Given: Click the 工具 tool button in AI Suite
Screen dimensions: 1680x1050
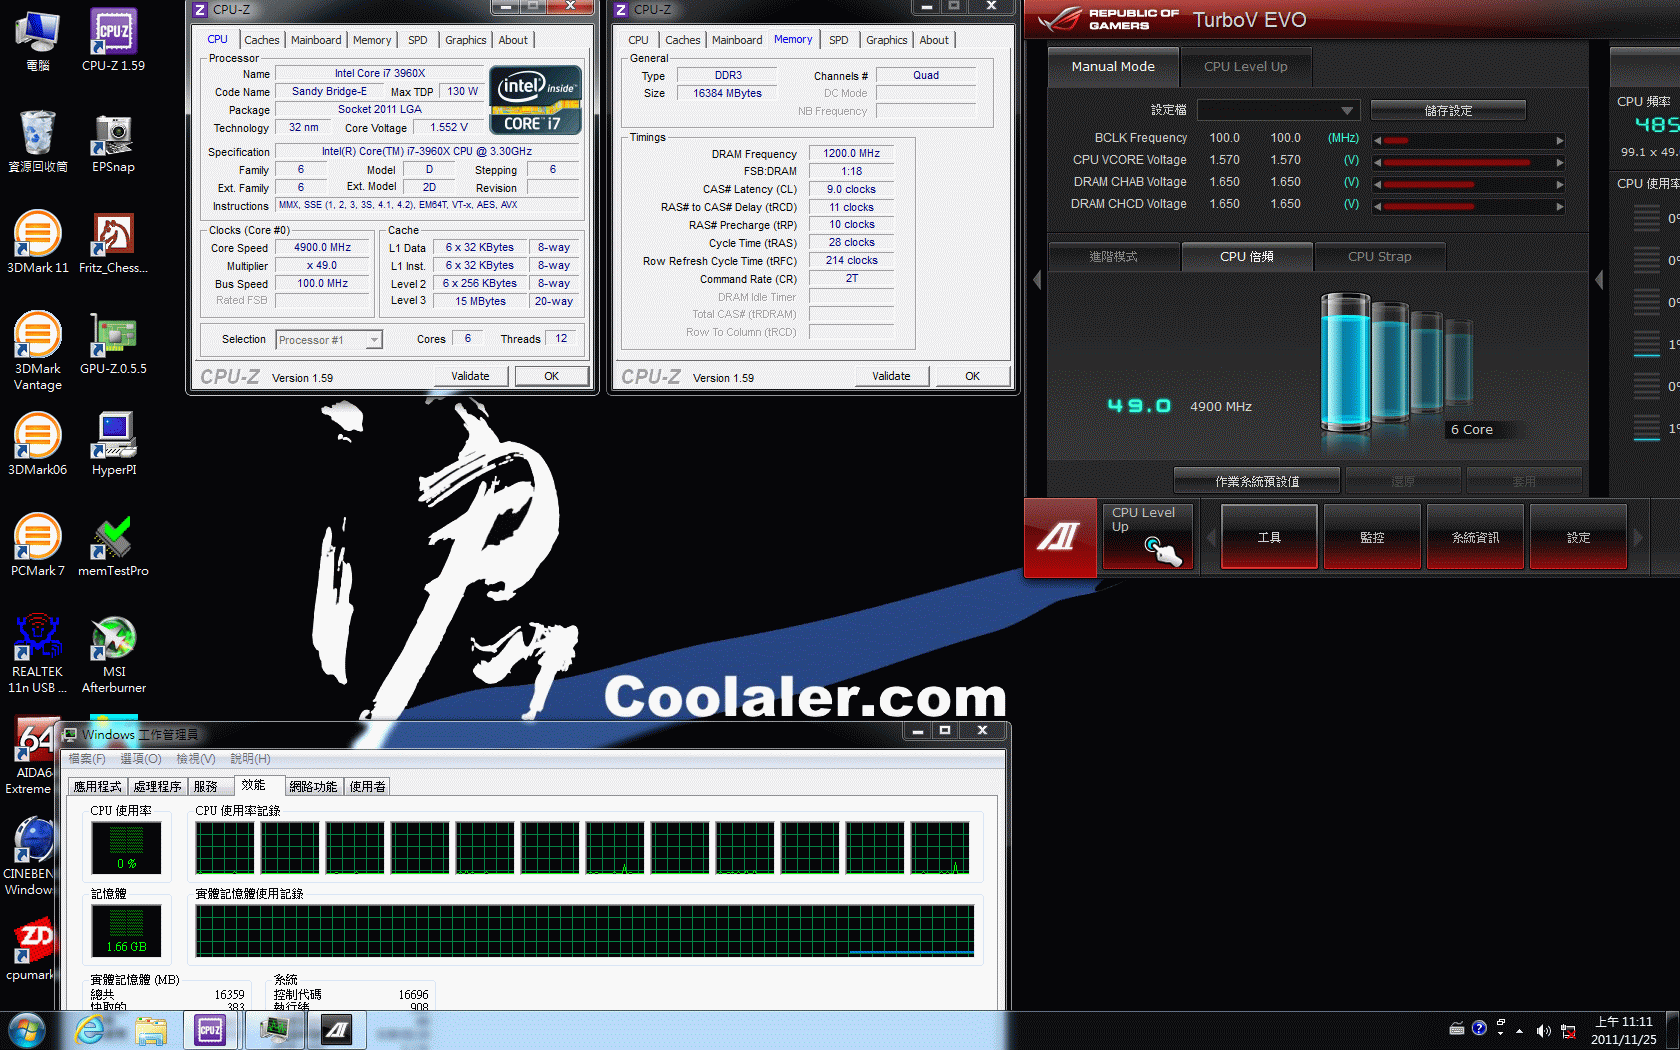Looking at the screenshot, I should tap(1269, 537).
